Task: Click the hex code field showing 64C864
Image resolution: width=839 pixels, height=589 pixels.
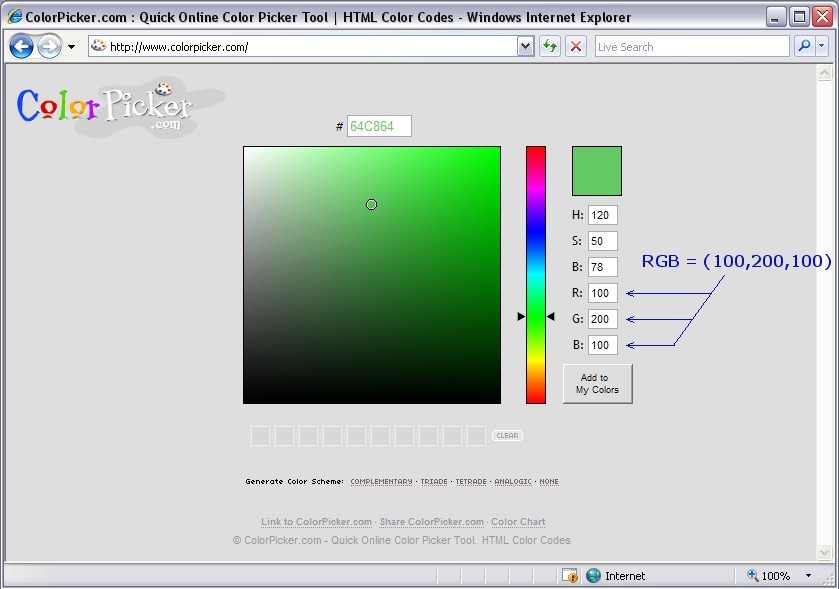Action: tap(379, 127)
